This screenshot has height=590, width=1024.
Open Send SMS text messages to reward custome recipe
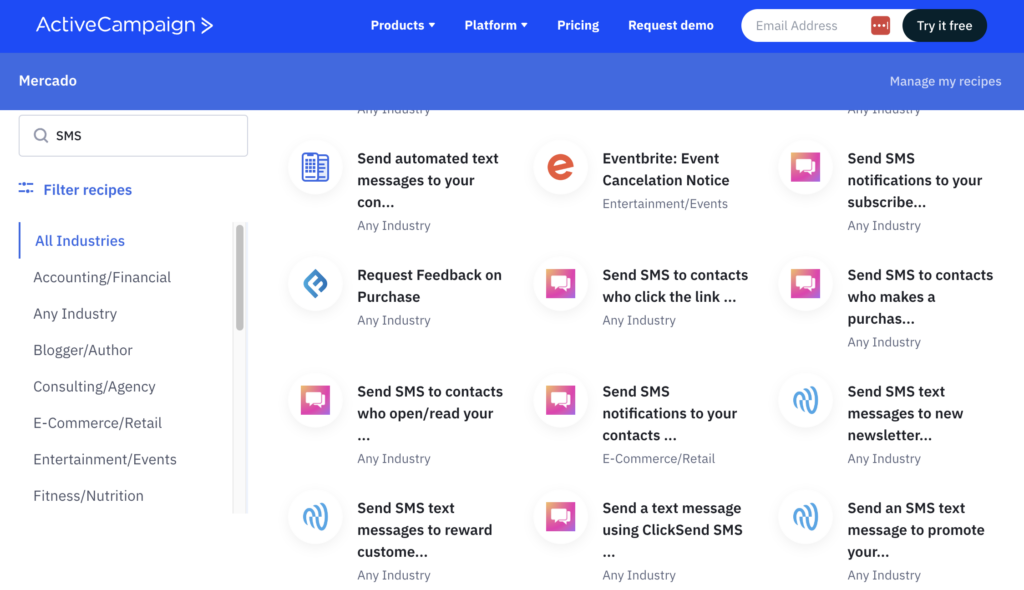point(424,530)
